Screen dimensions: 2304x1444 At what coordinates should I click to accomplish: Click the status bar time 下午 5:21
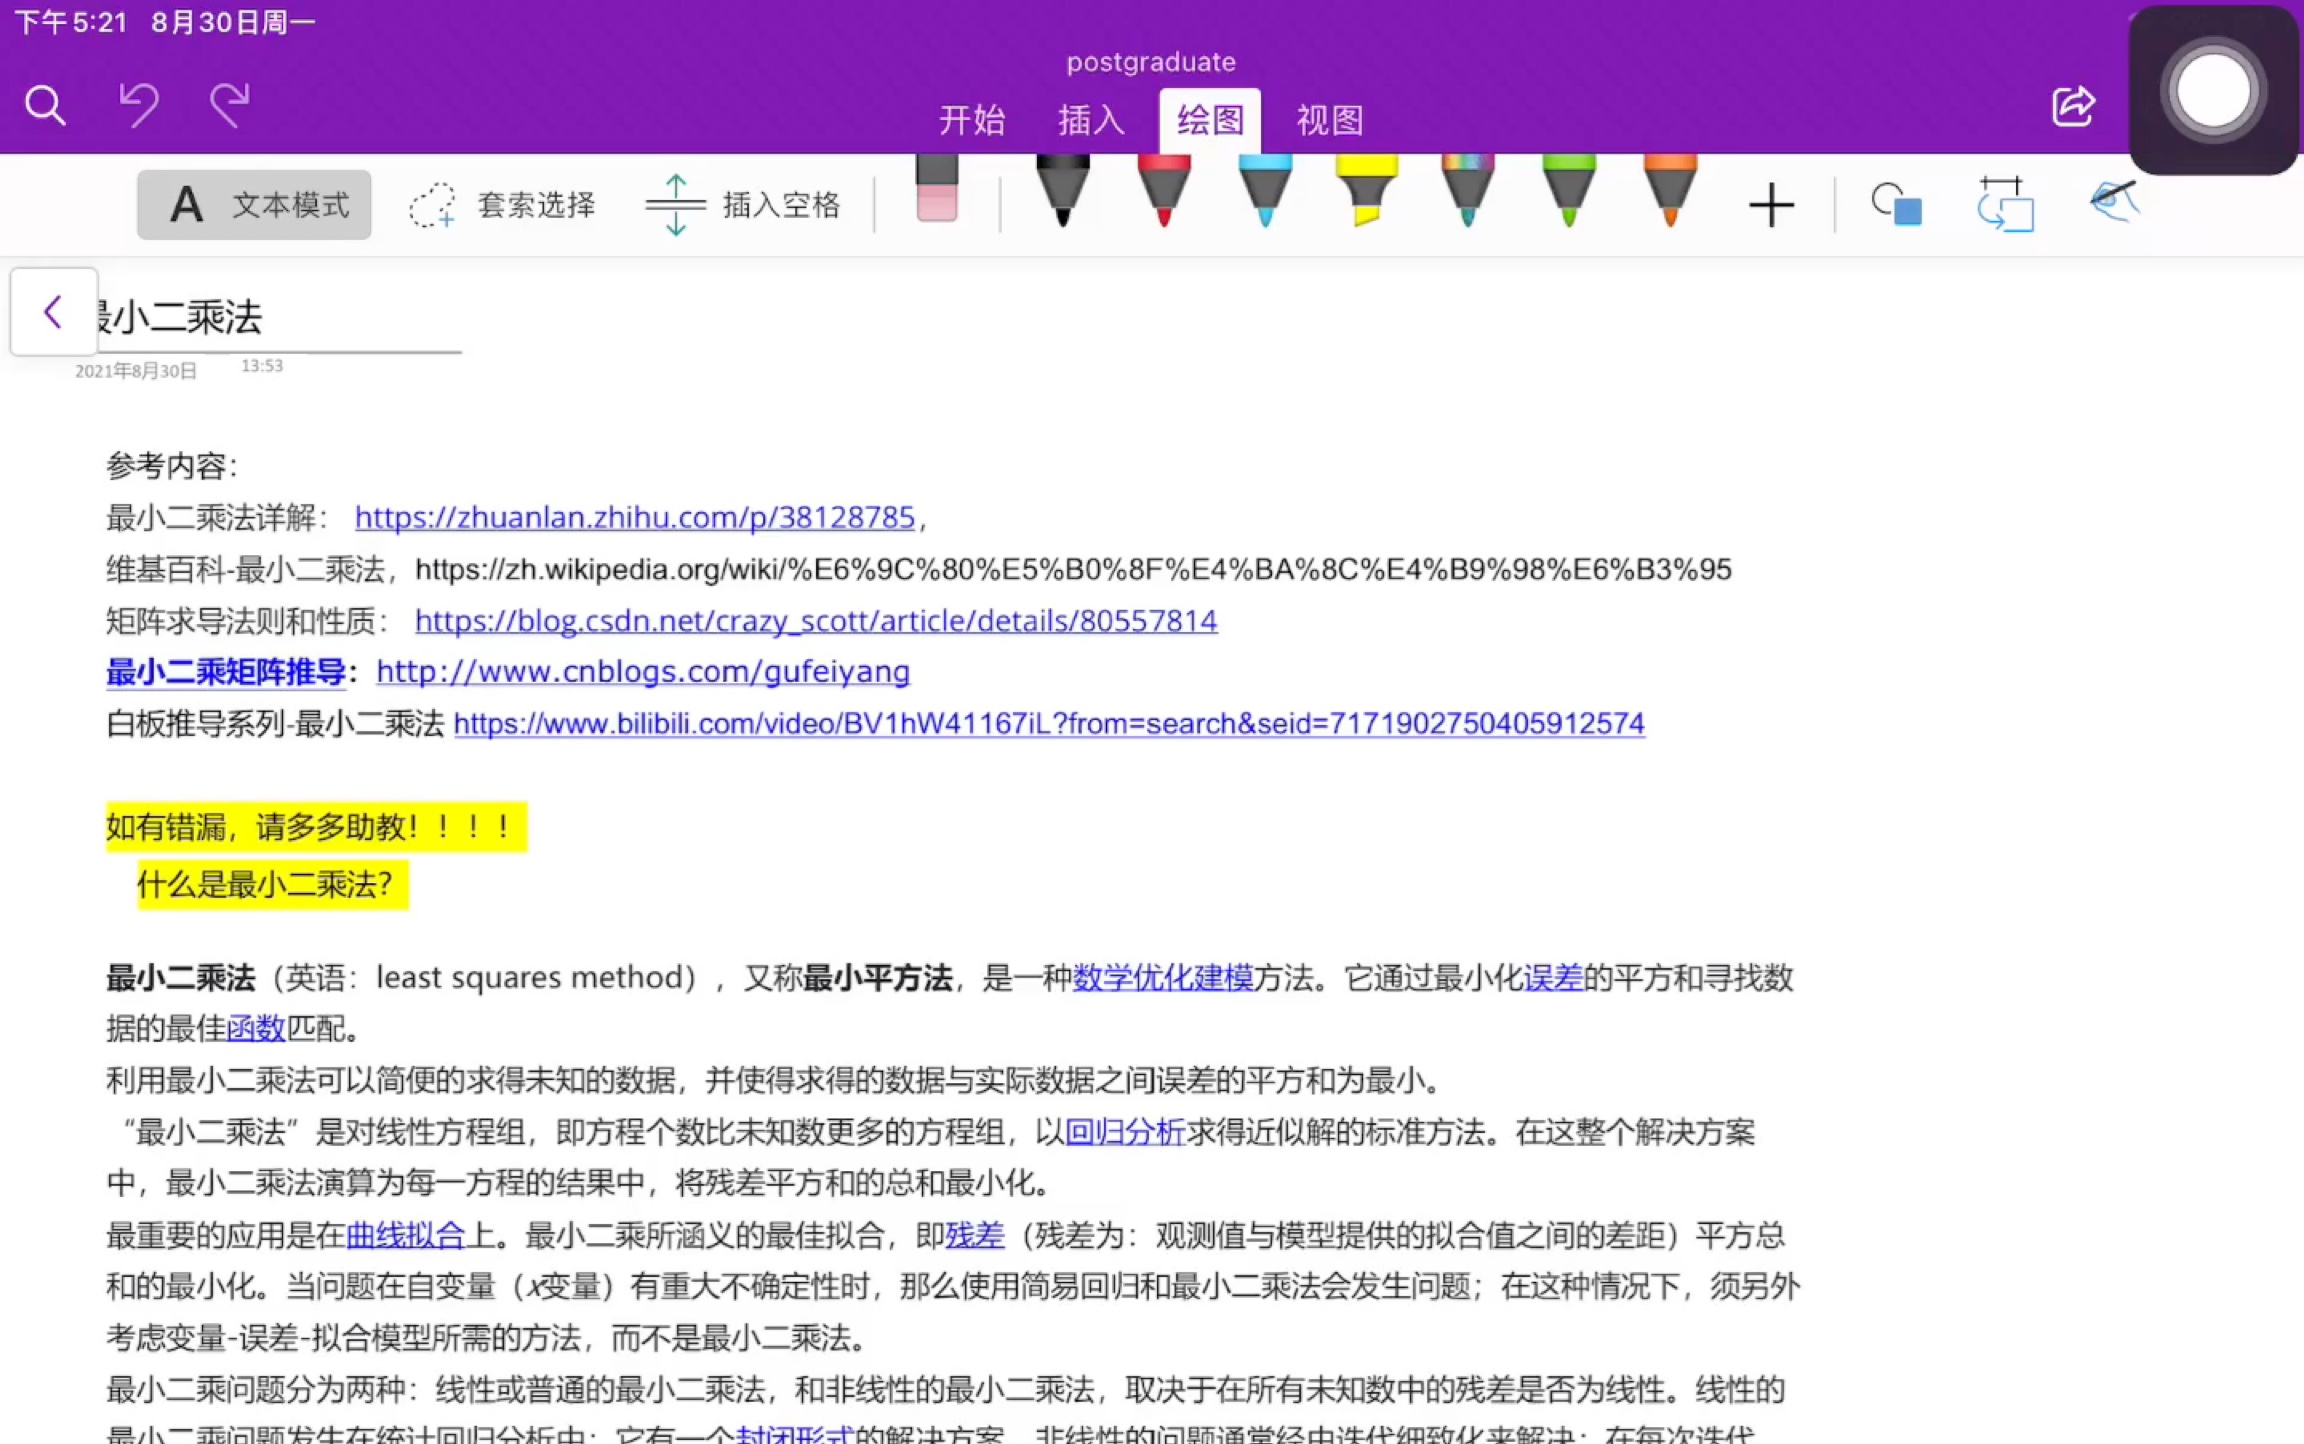71,22
